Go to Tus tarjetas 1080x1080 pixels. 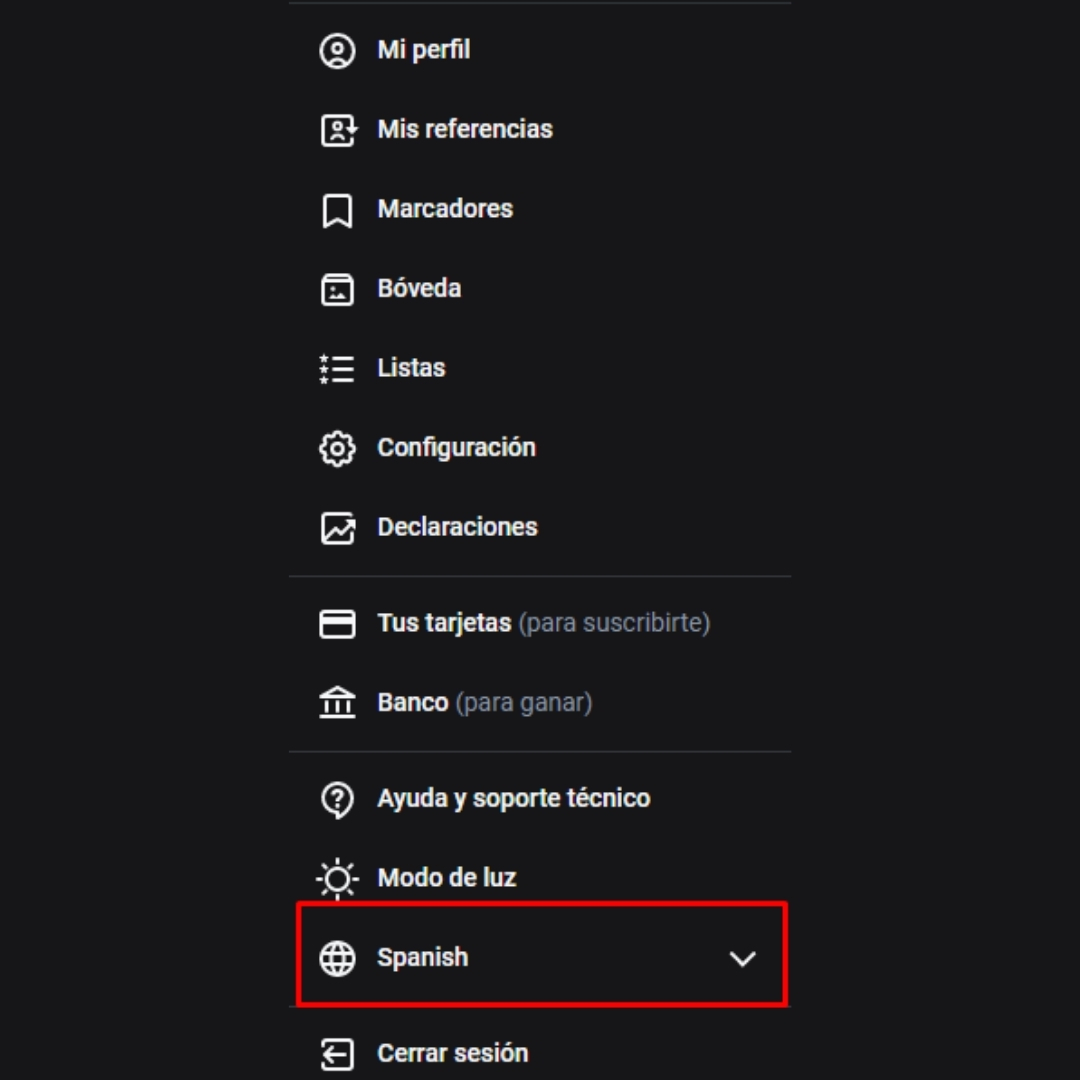coord(444,623)
